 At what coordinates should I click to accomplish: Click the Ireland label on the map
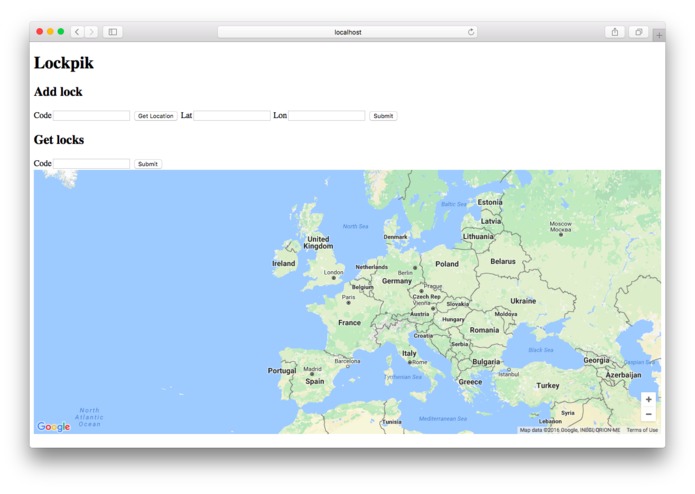[284, 263]
